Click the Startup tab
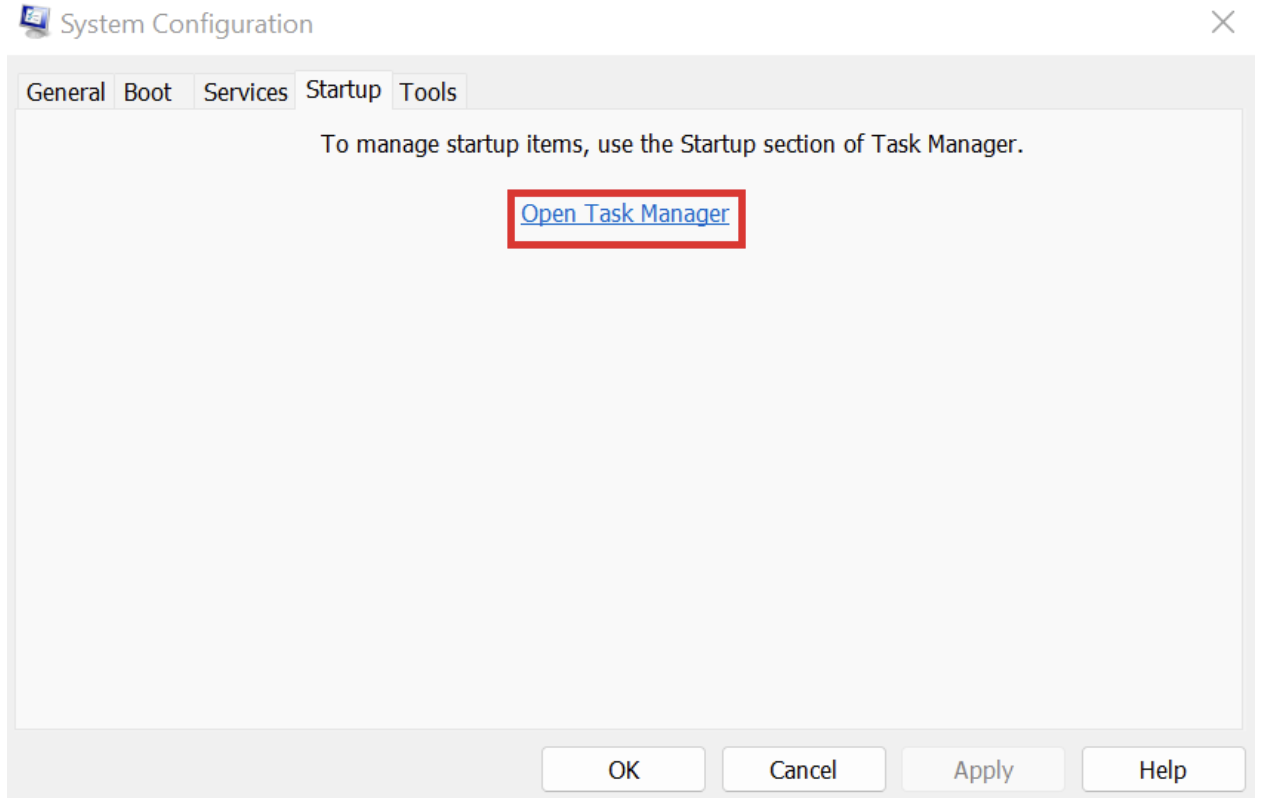This screenshot has height=802, width=1266. [x=342, y=89]
